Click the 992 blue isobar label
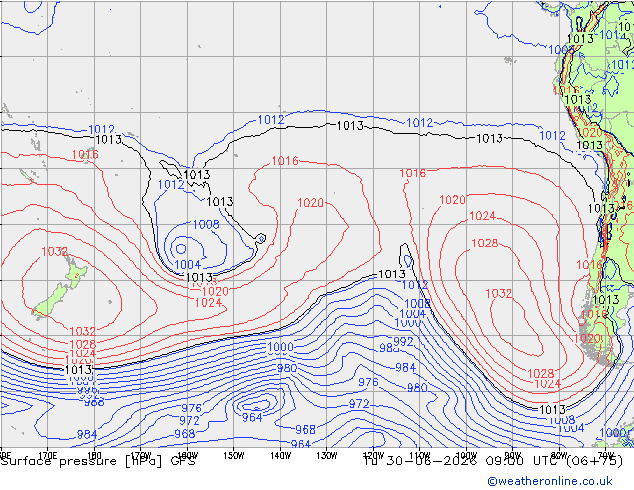This screenshot has width=634, height=490. (x=403, y=342)
